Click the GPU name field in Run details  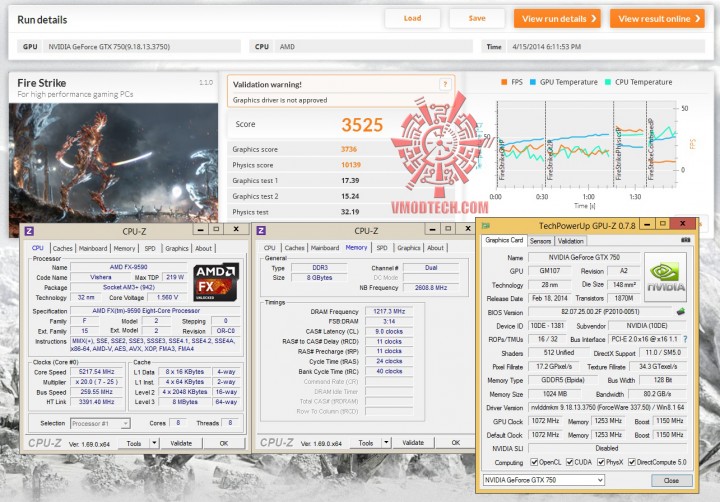point(141,46)
